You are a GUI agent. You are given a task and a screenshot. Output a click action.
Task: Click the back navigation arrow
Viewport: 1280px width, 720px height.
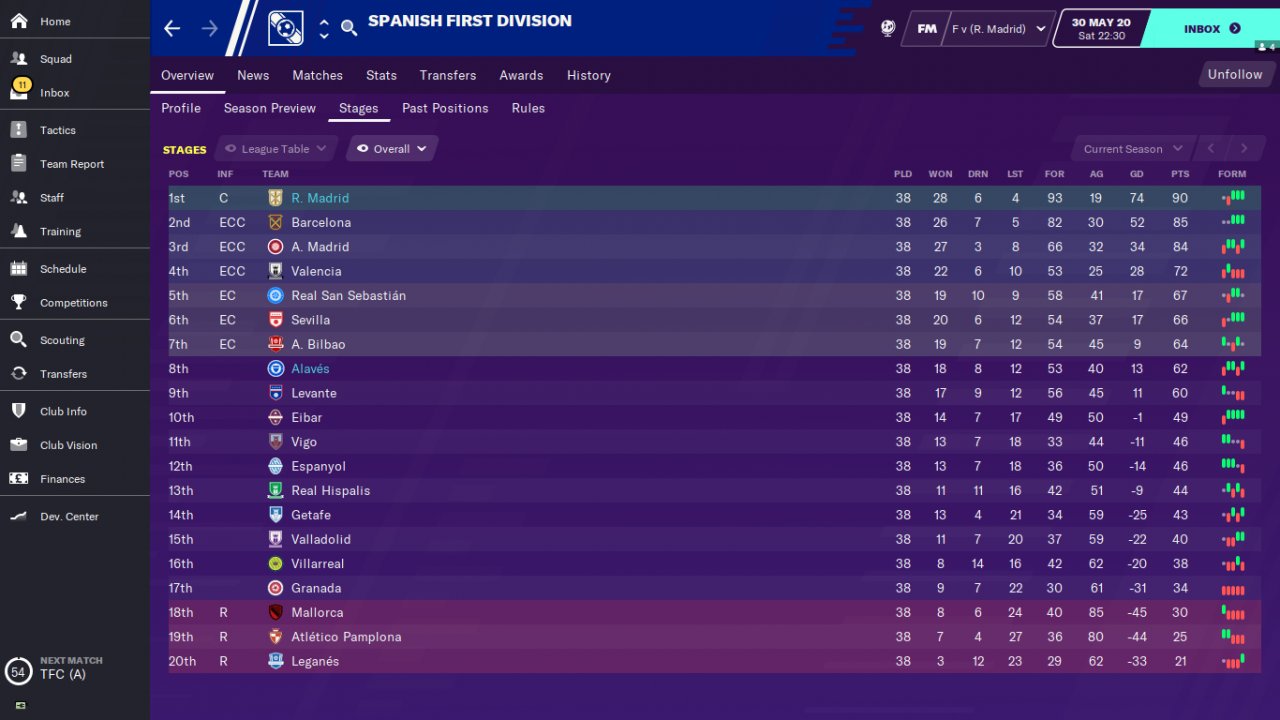pos(172,28)
